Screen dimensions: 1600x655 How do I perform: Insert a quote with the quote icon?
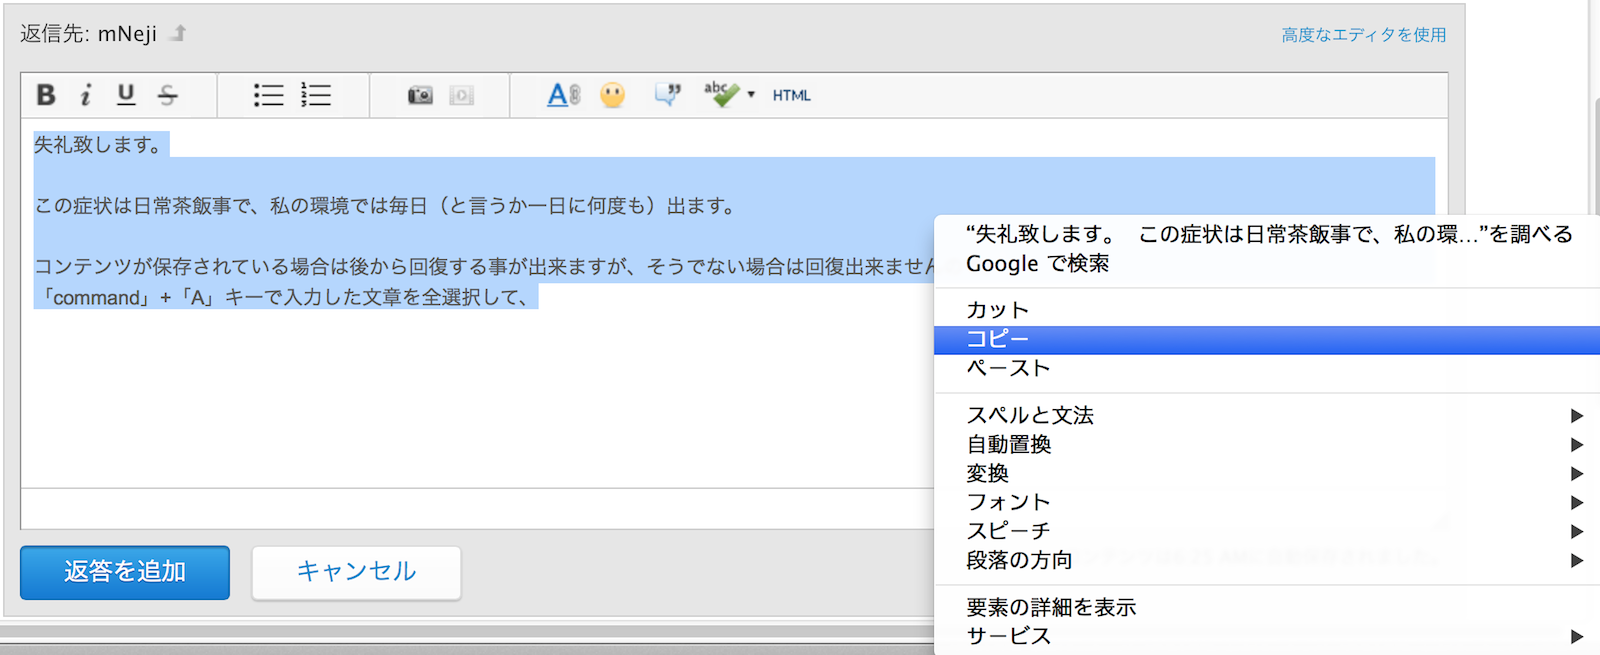click(667, 95)
